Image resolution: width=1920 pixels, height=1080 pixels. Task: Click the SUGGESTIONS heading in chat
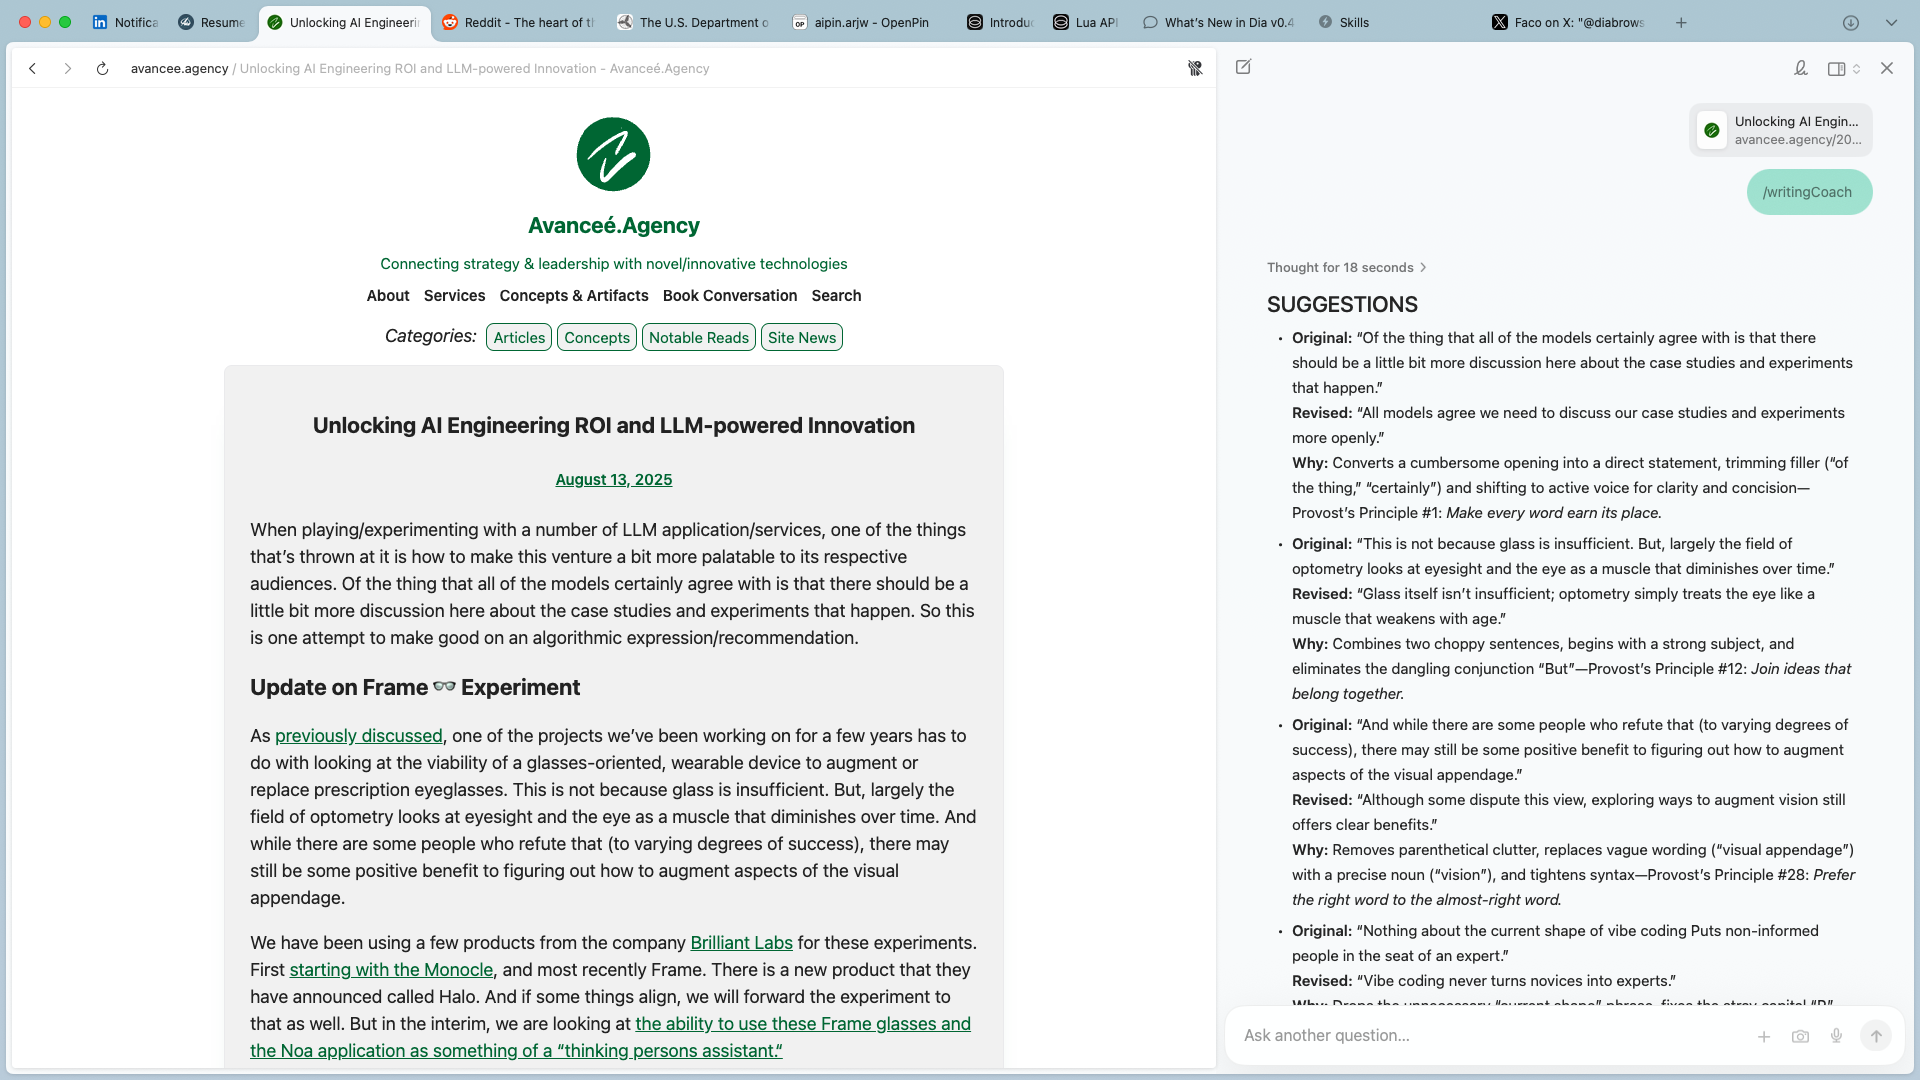pyautogui.click(x=1342, y=304)
